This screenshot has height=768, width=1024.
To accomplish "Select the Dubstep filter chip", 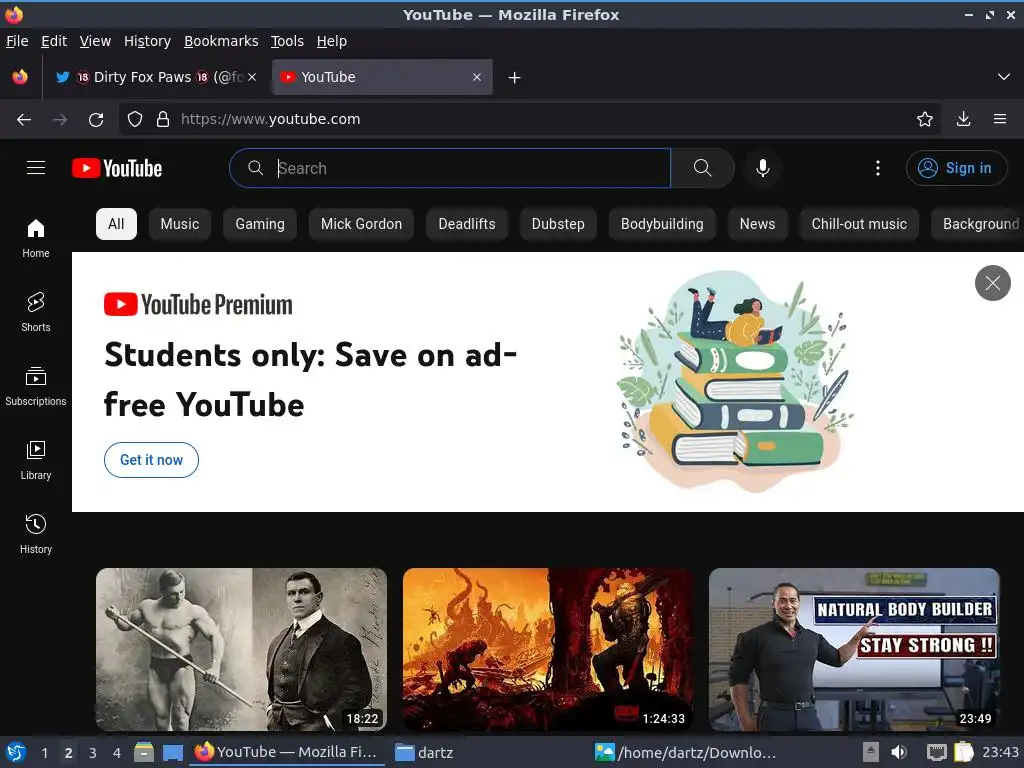I will [x=558, y=224].
